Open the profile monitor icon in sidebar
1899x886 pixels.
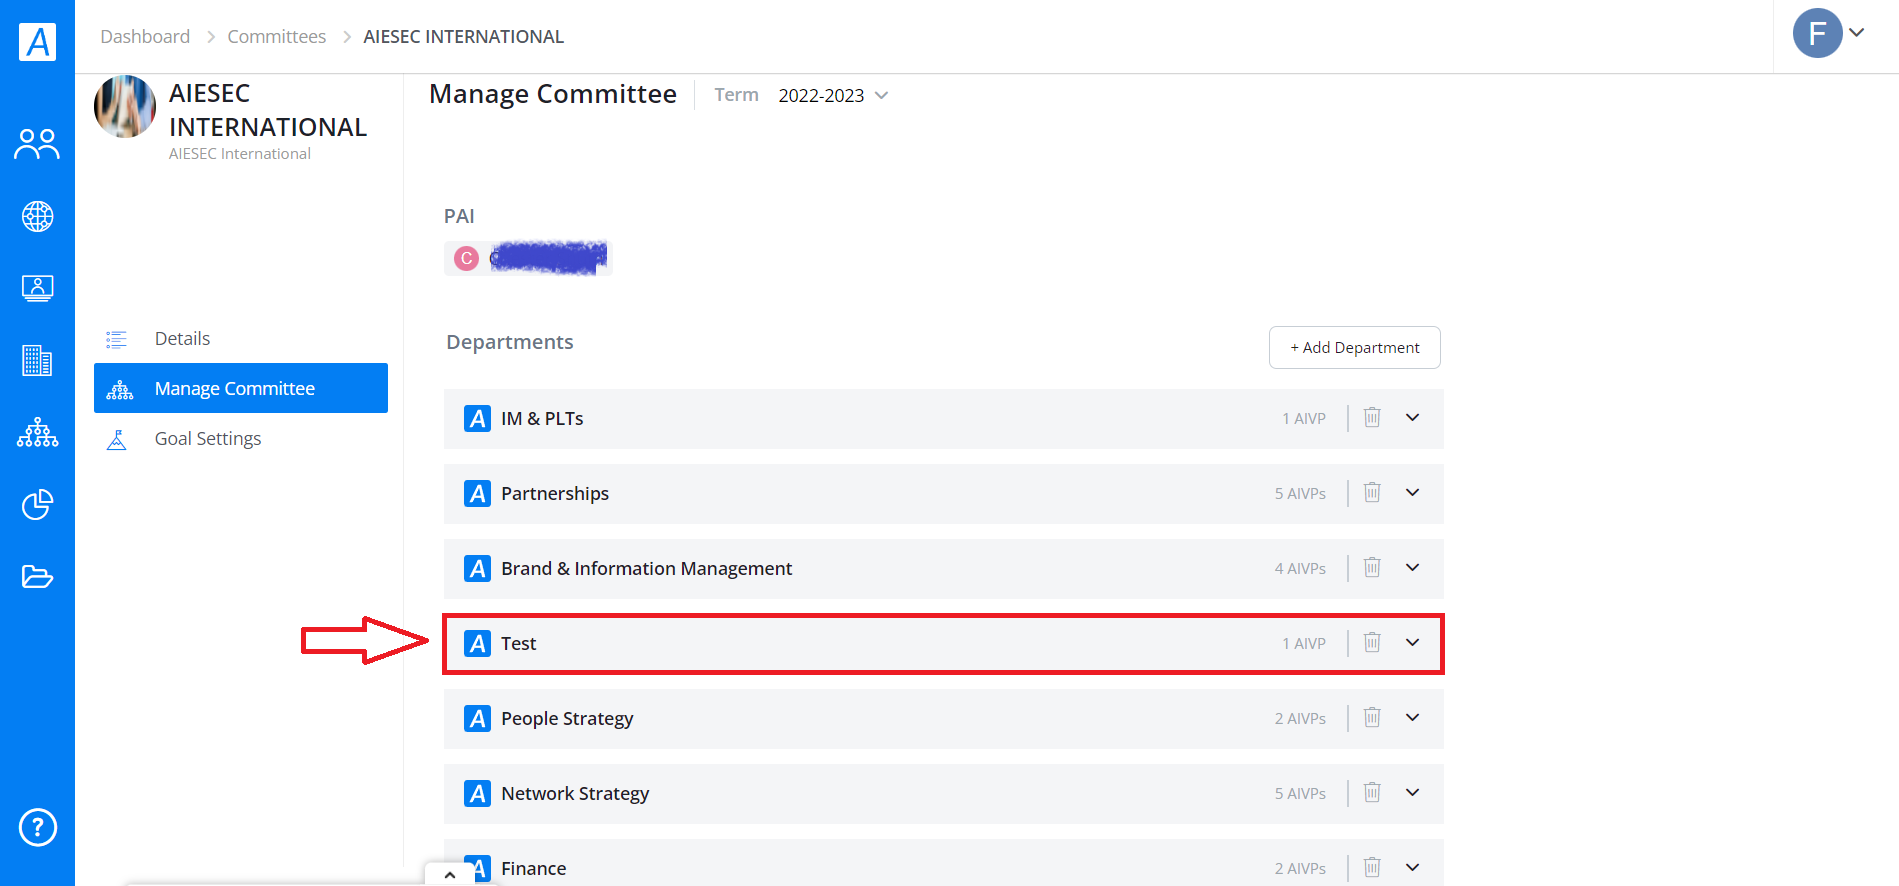(x=38, y=288)
